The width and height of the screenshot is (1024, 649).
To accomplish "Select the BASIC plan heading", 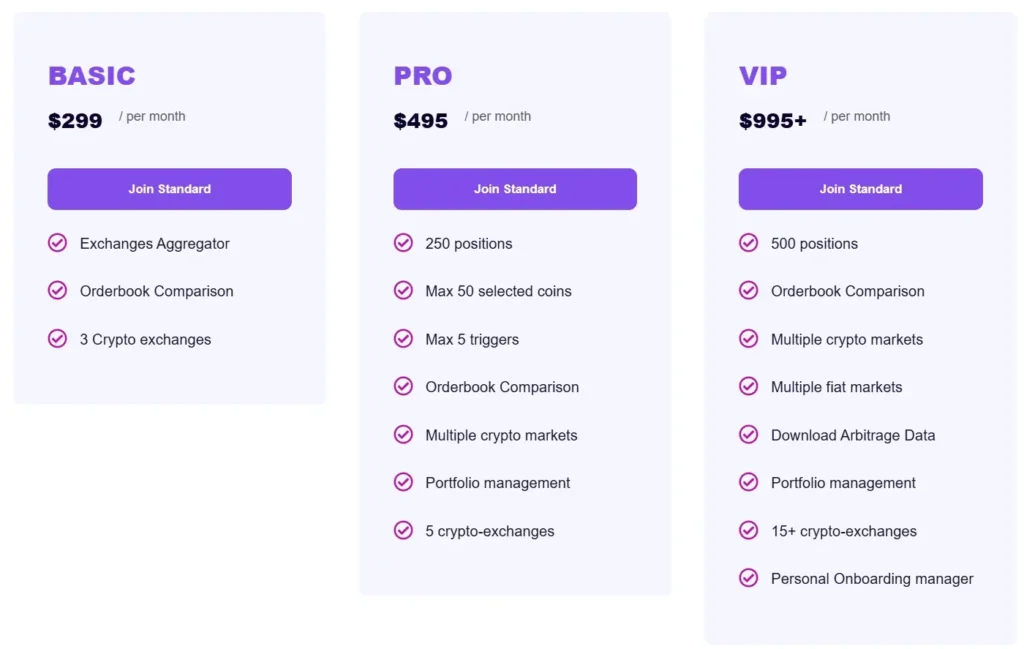I will coord(92,76).
